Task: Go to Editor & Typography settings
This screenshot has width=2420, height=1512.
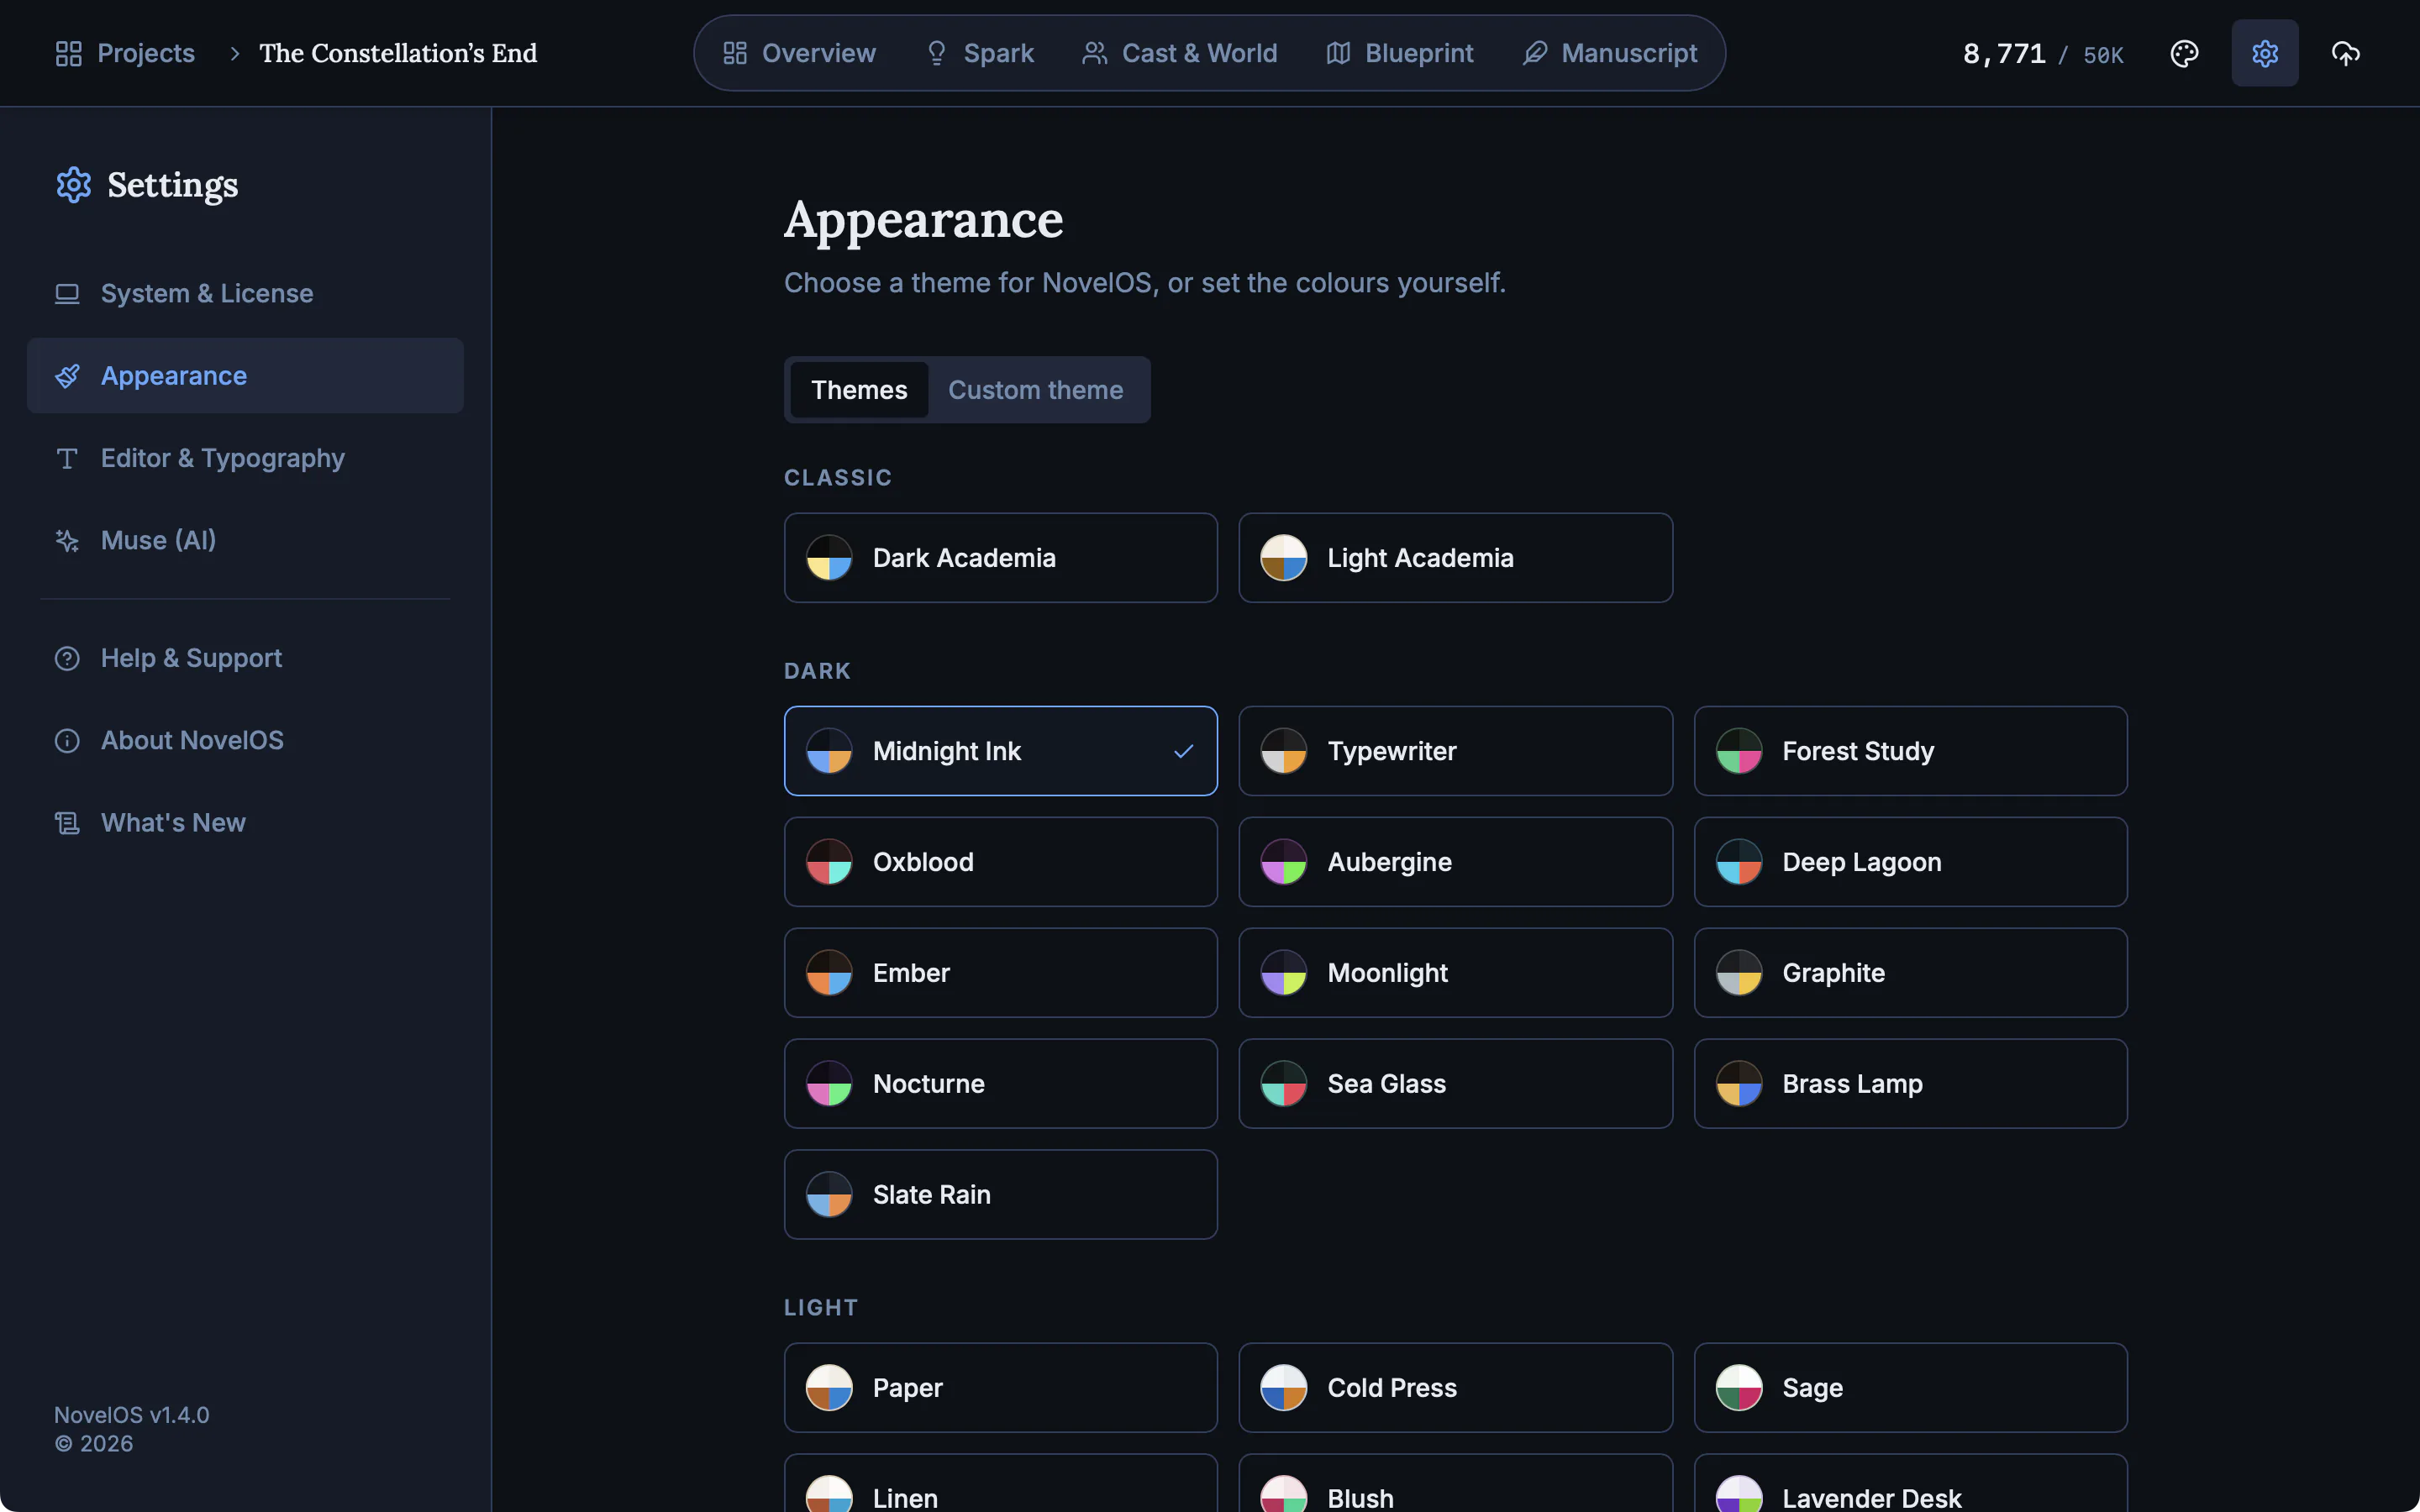Action: pyautogui.click(x=245, y=458)
